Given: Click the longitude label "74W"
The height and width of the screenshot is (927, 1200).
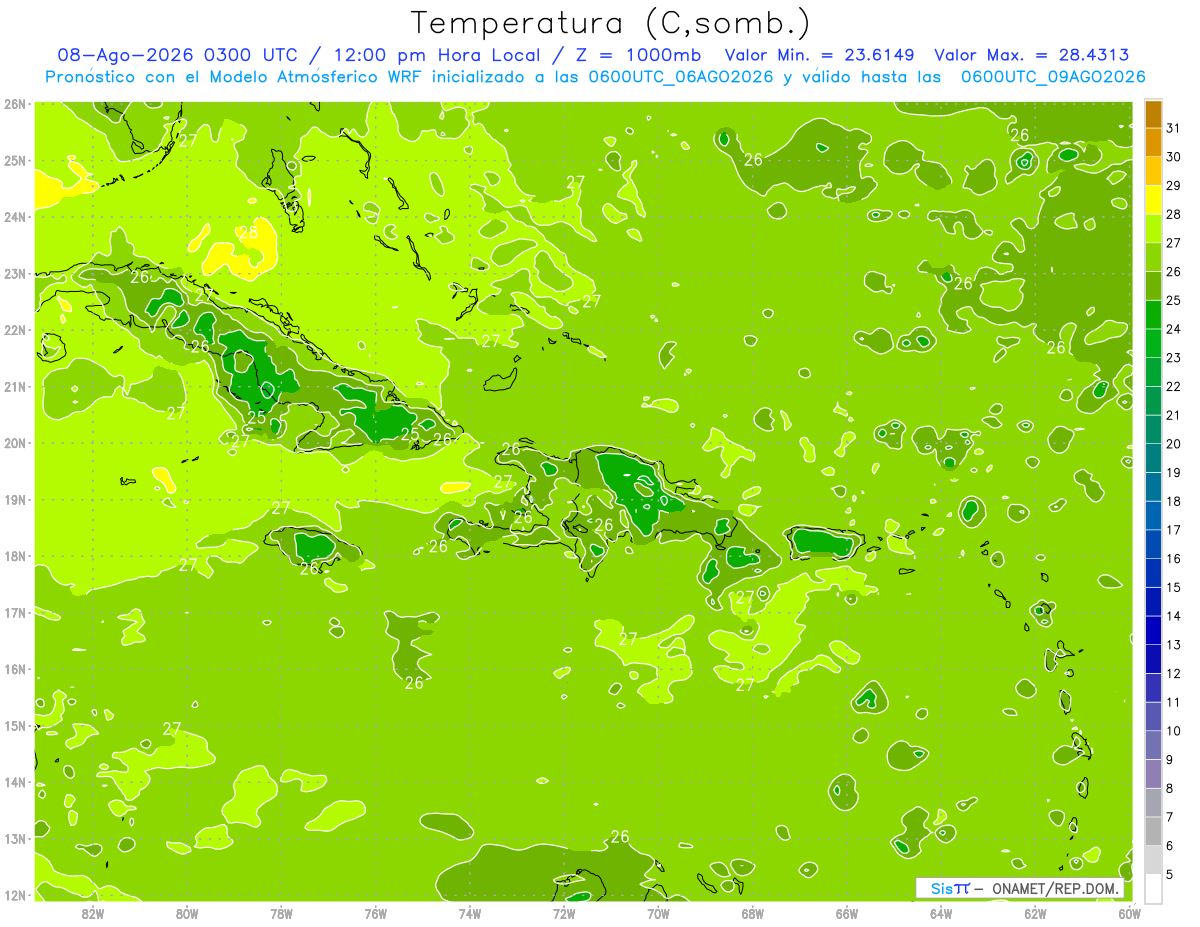Looking at the screenshot, I should [470, 913].
